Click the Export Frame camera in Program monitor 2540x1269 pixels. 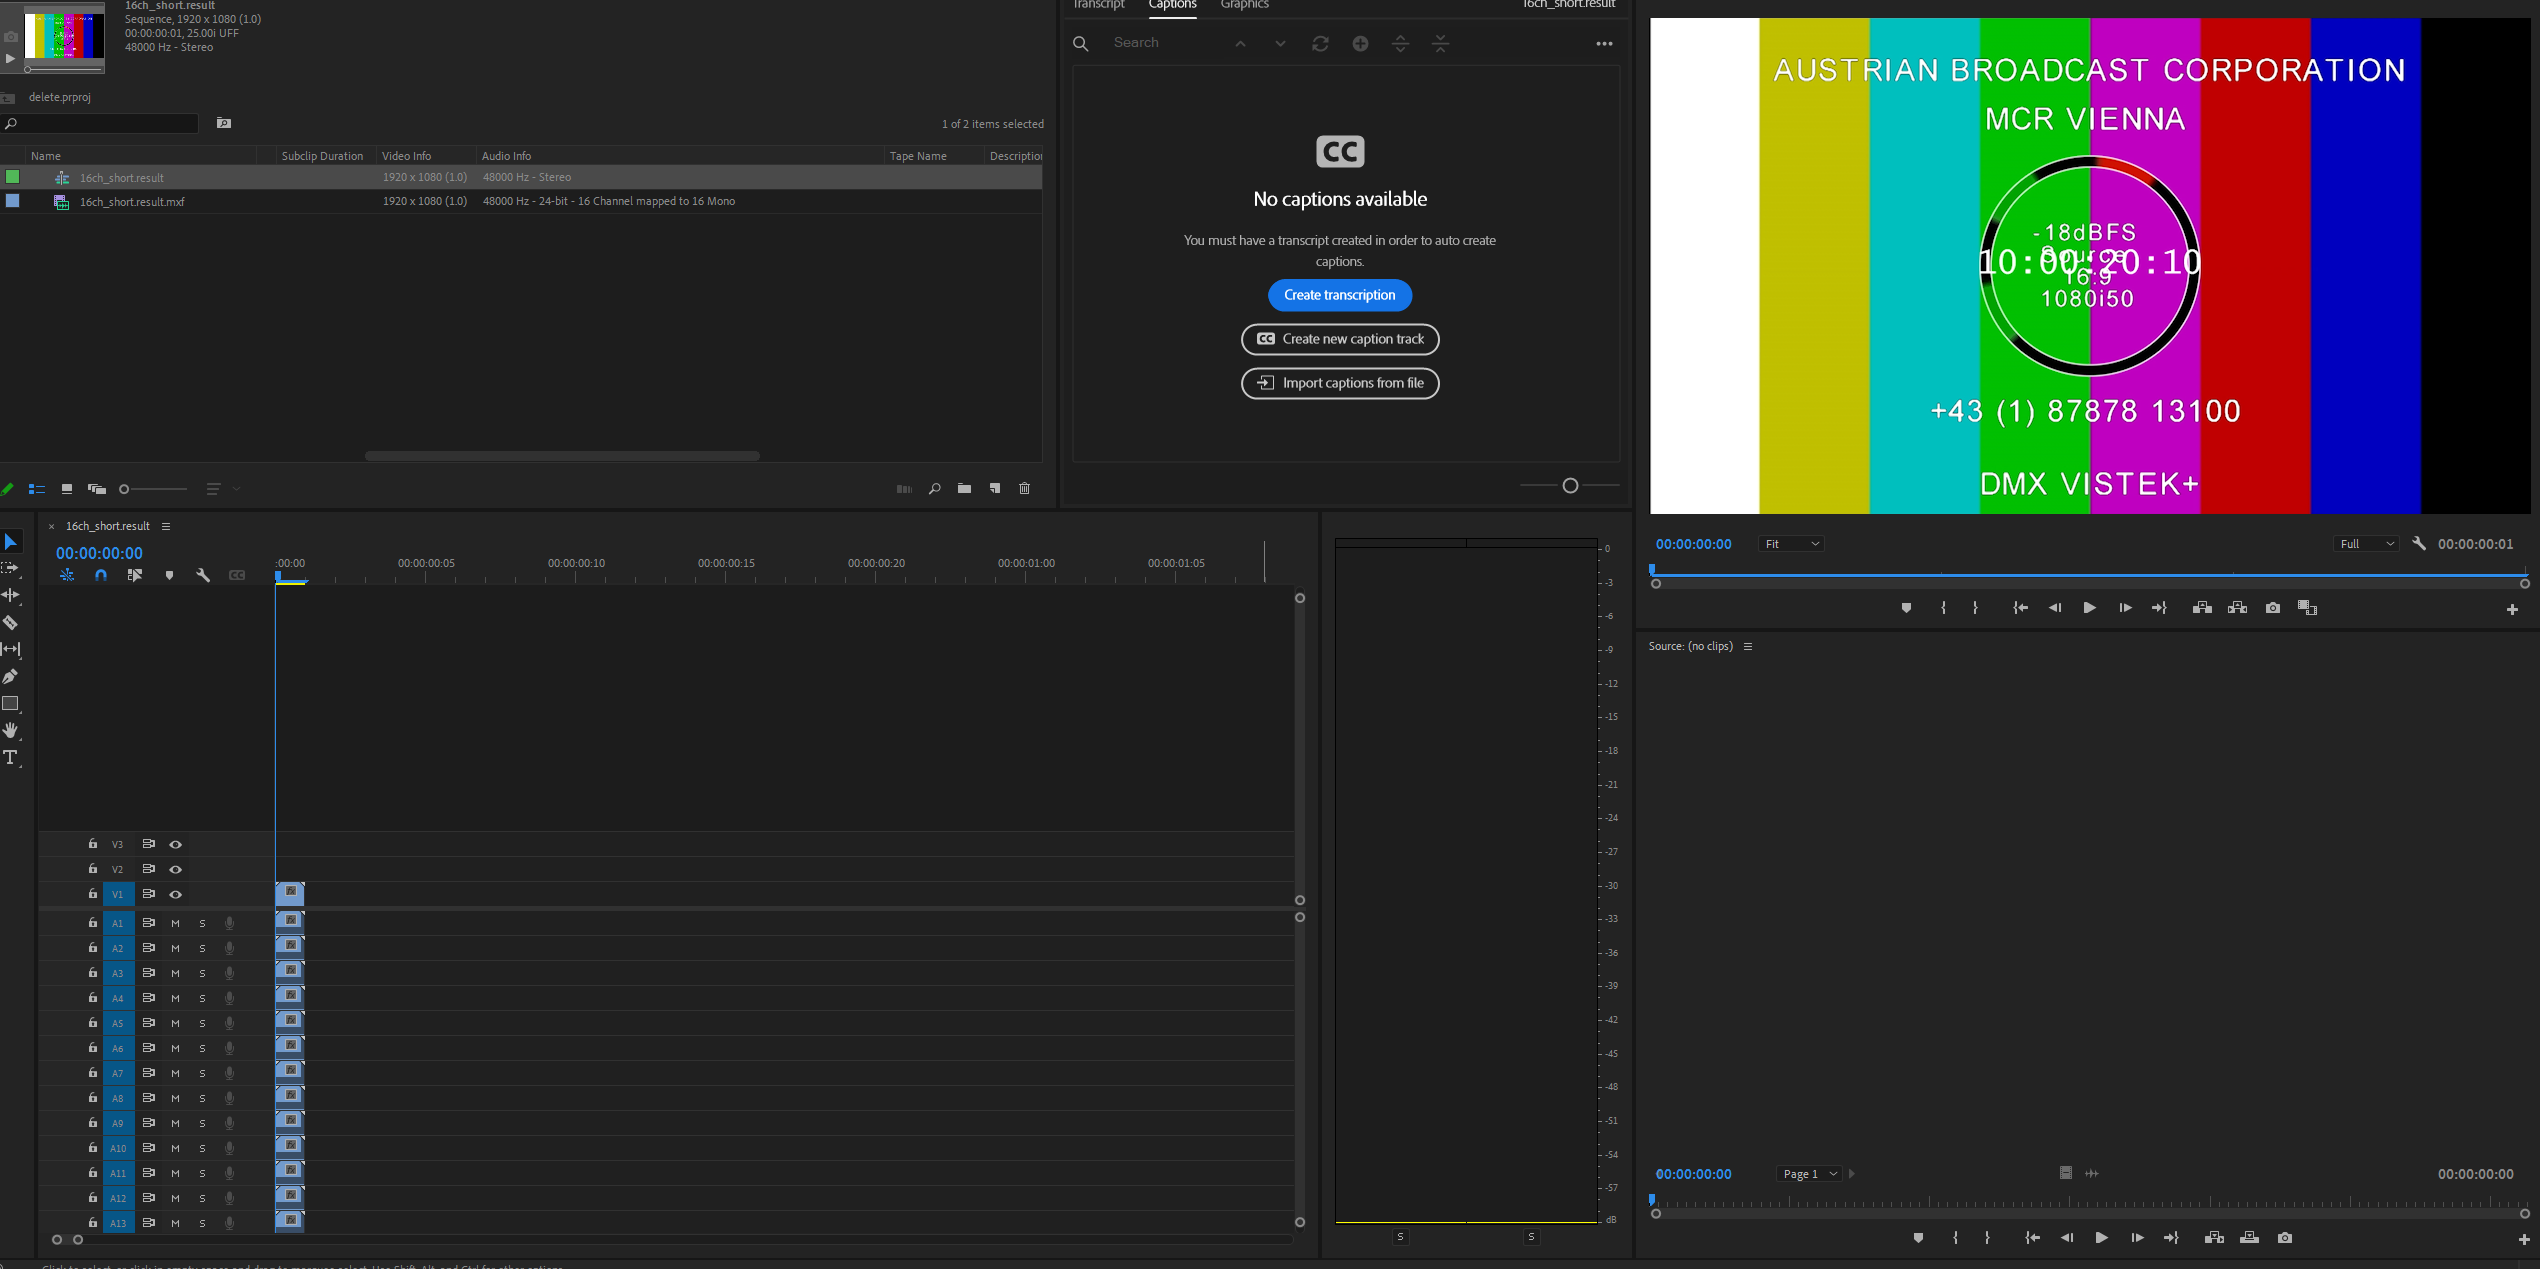coord(2273,608)
